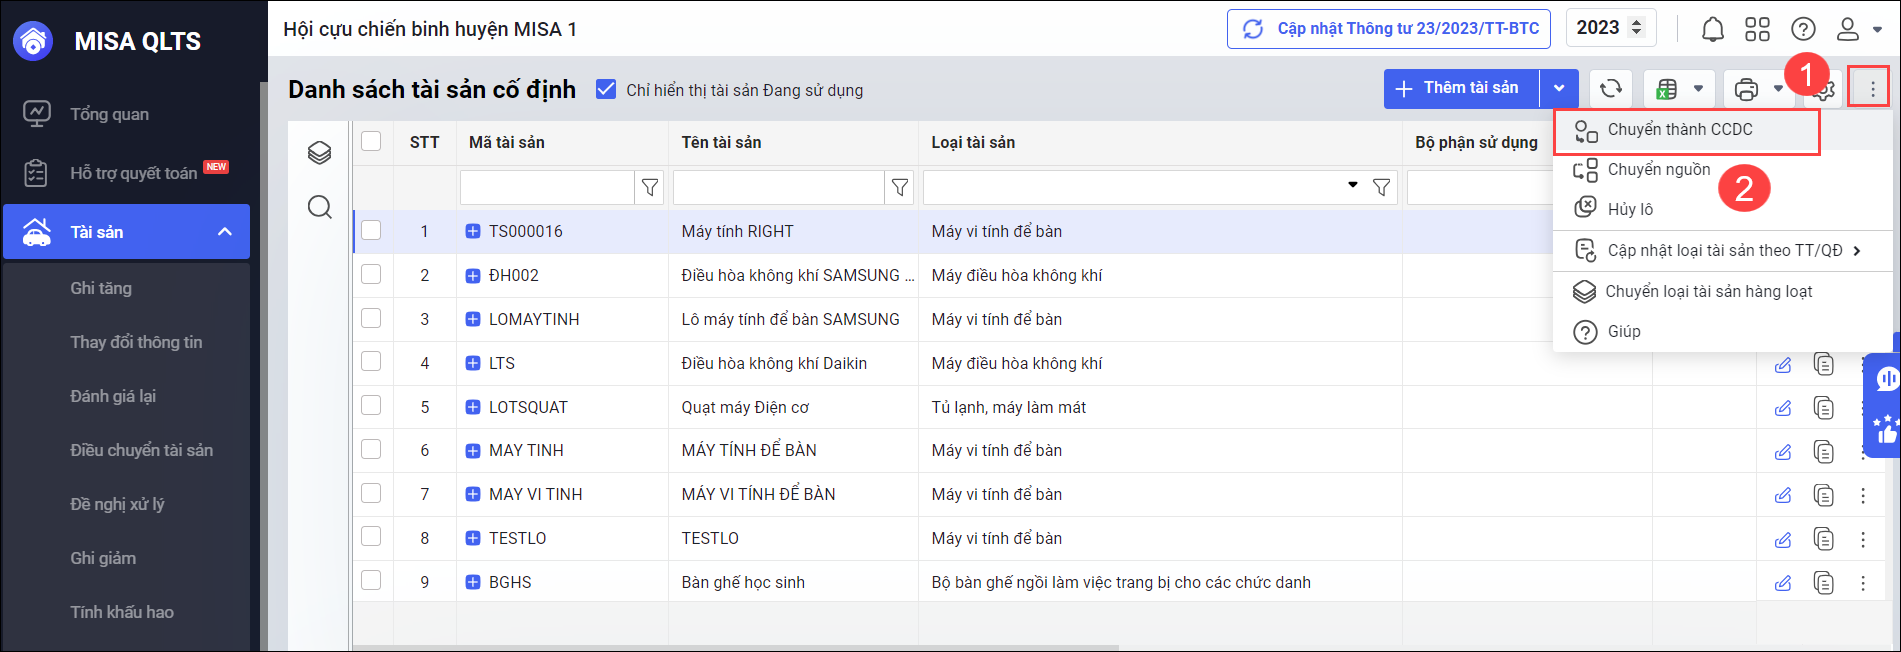
Task: Click the refresh list icon
Action: pos(1610,89)
